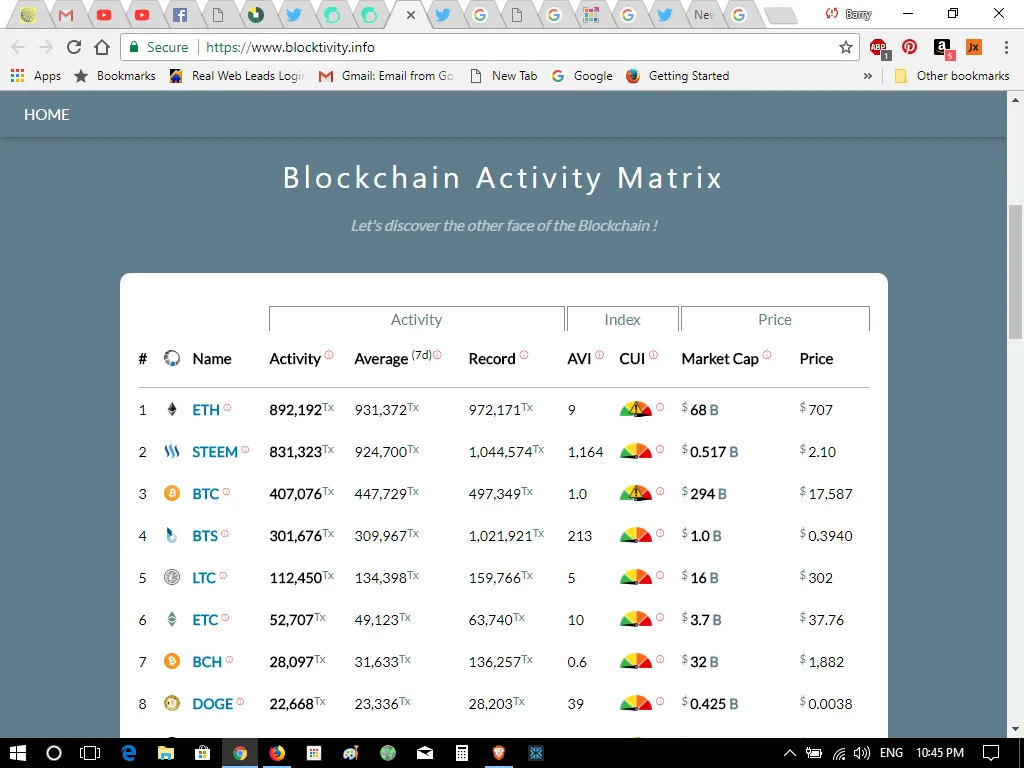This screenshot has width=1024, height=768.
Task: Click the ETH Ethereum coin logo
Action: coord(172,409)
